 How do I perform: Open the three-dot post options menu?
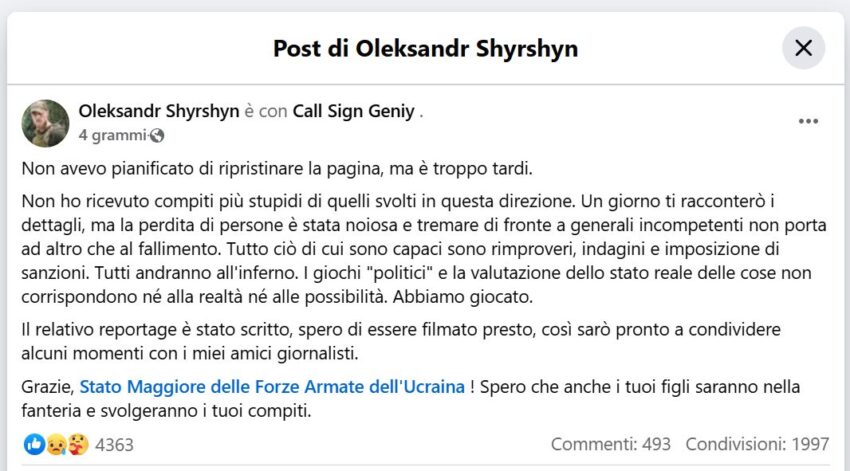click(808, 121)
